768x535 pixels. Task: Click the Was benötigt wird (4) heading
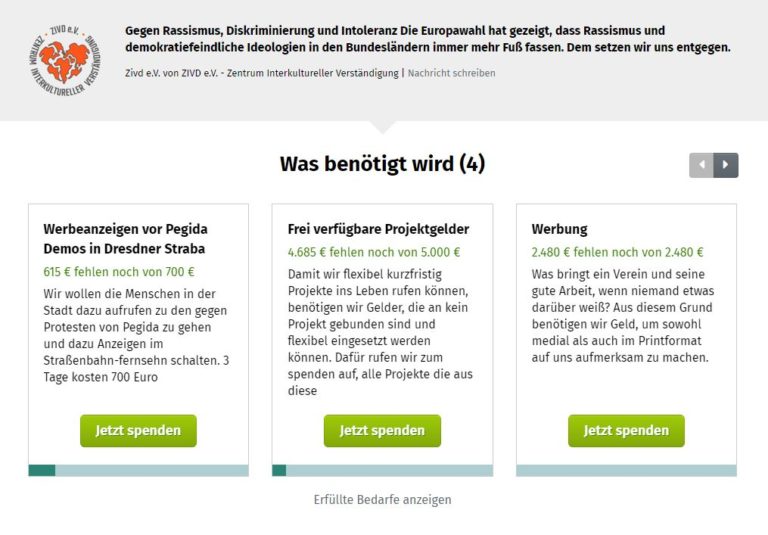383,164
